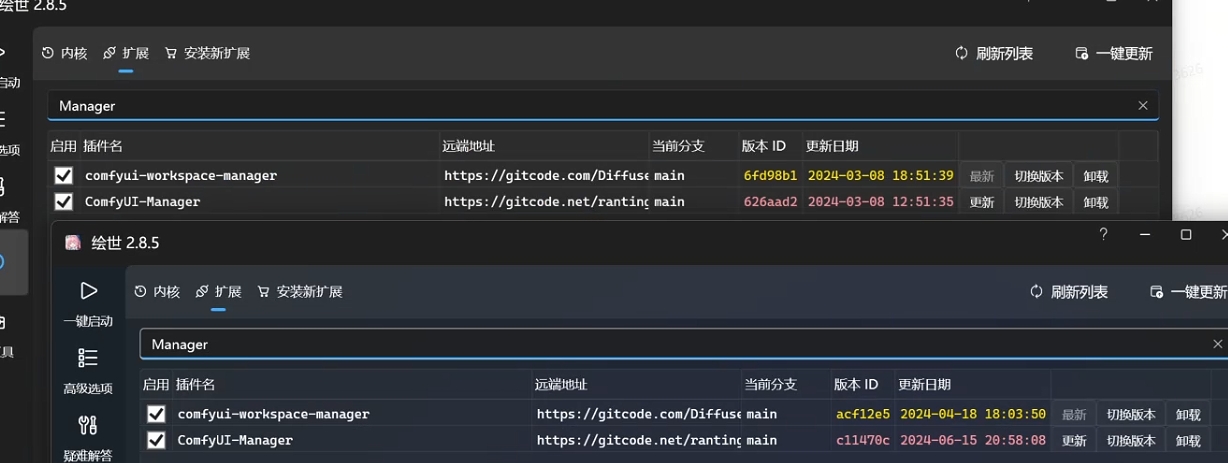Disable ComfyUI-Manager checkbox in front window
1228x463 pixels.
click(x=156, y=440)
